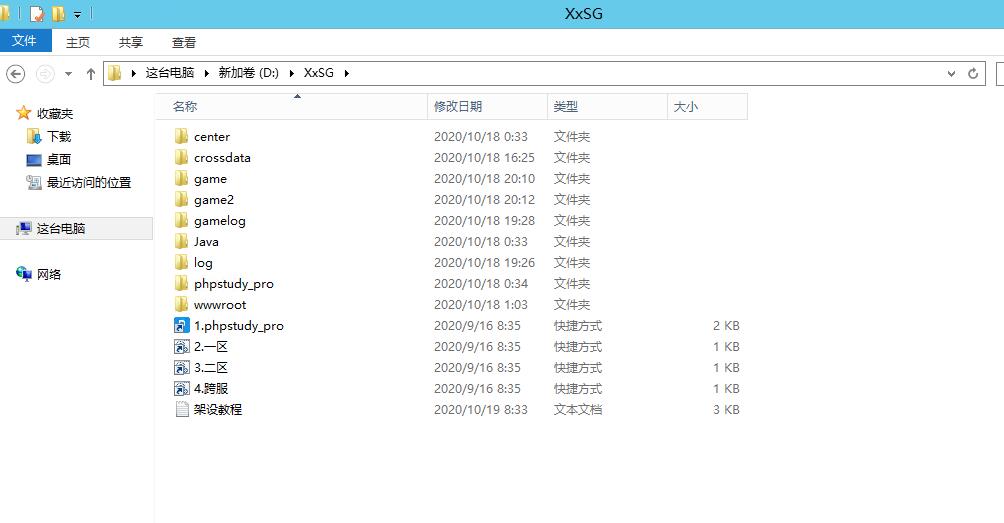Open the Customize Quick Access Toolbar dropdown
Image resolution: width=1004 pixels, height=523 pixels.
click(x=78, y=15)
